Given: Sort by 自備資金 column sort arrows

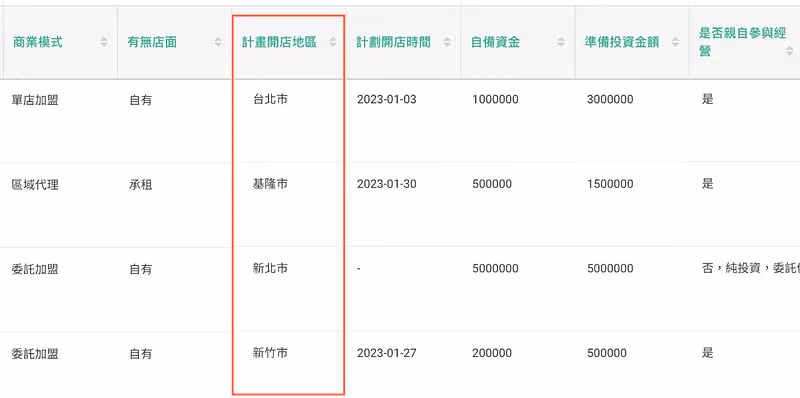Looking at the screenshot, I should 561,43.
